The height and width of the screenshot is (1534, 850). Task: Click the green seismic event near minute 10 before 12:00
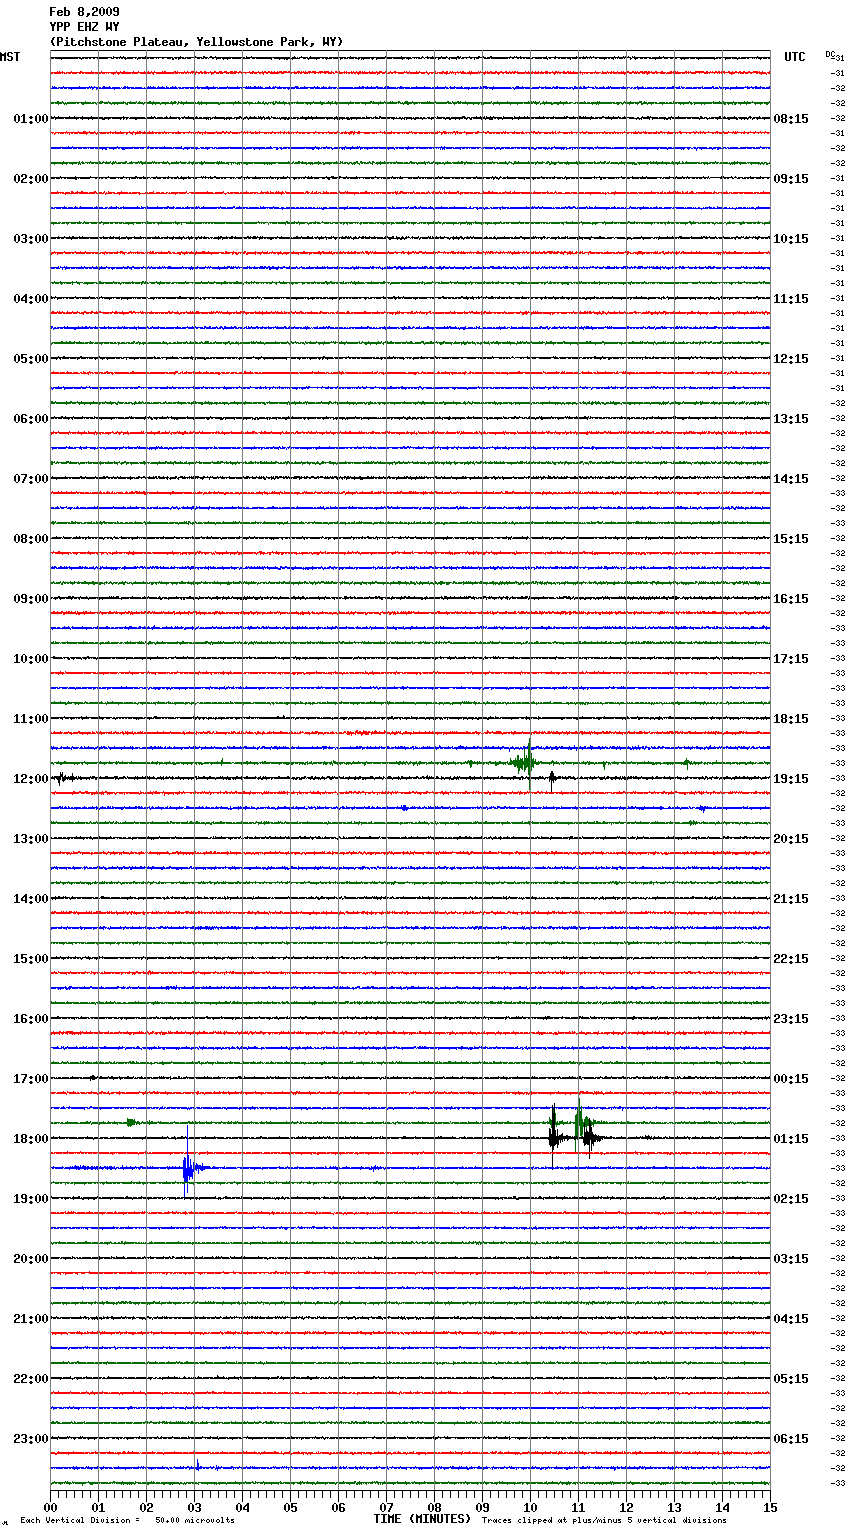[x=524, y=763]
